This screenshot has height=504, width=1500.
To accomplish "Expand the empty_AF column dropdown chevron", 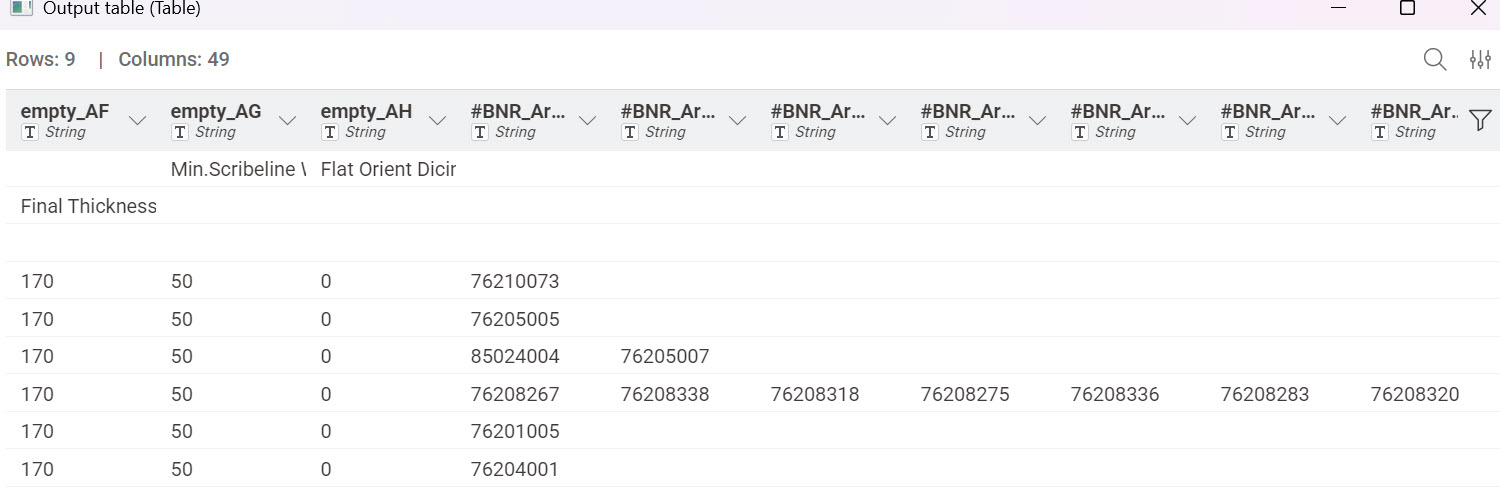I will coord(138,121).
